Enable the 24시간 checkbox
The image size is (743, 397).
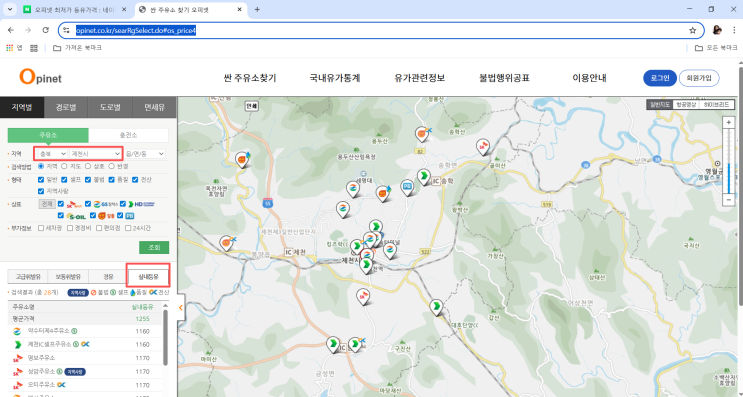click(x=128, y=228)
